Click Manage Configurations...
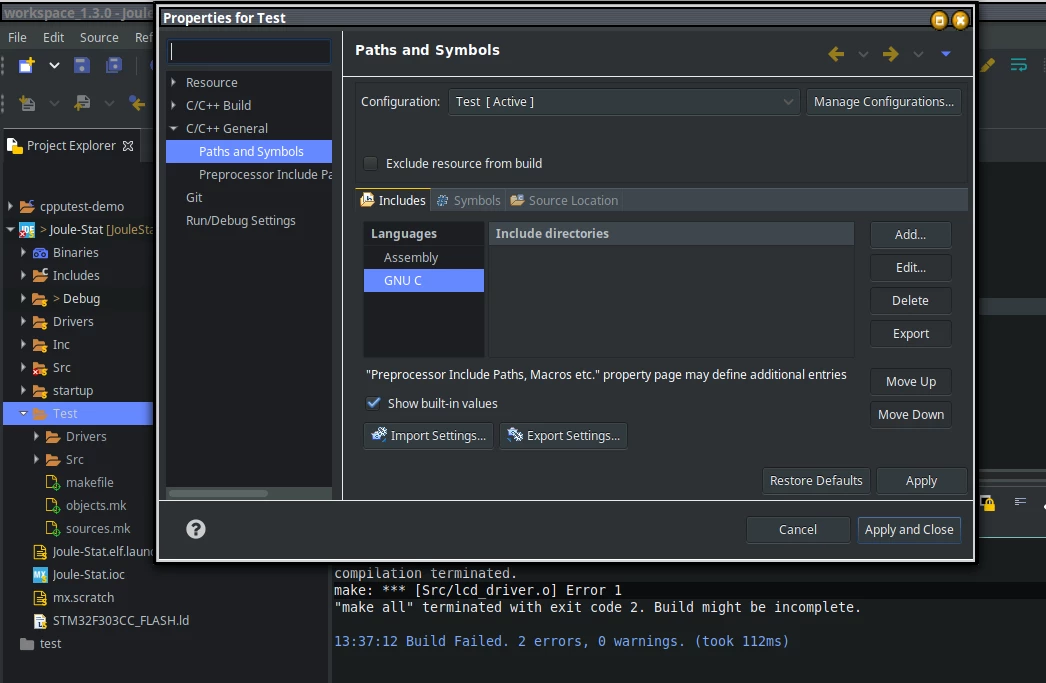 tap(884, 102)
